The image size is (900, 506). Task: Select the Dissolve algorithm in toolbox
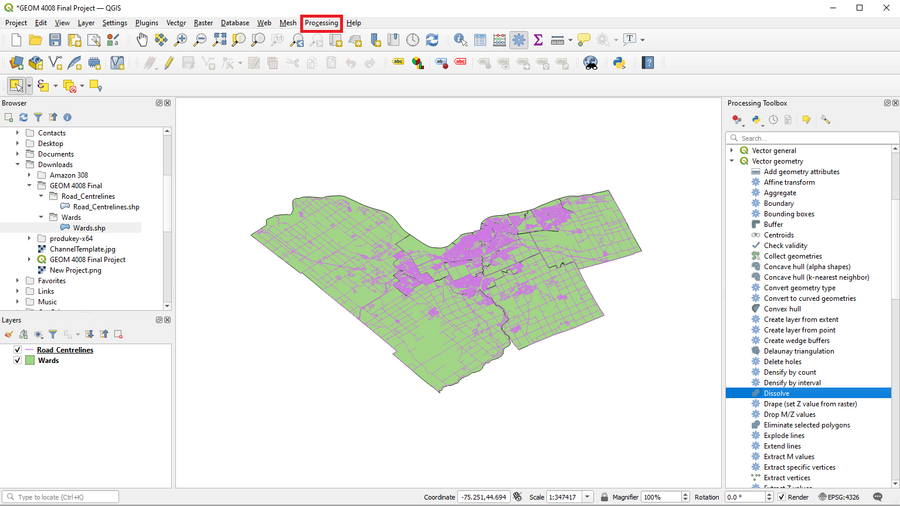[x=776, y=393]
